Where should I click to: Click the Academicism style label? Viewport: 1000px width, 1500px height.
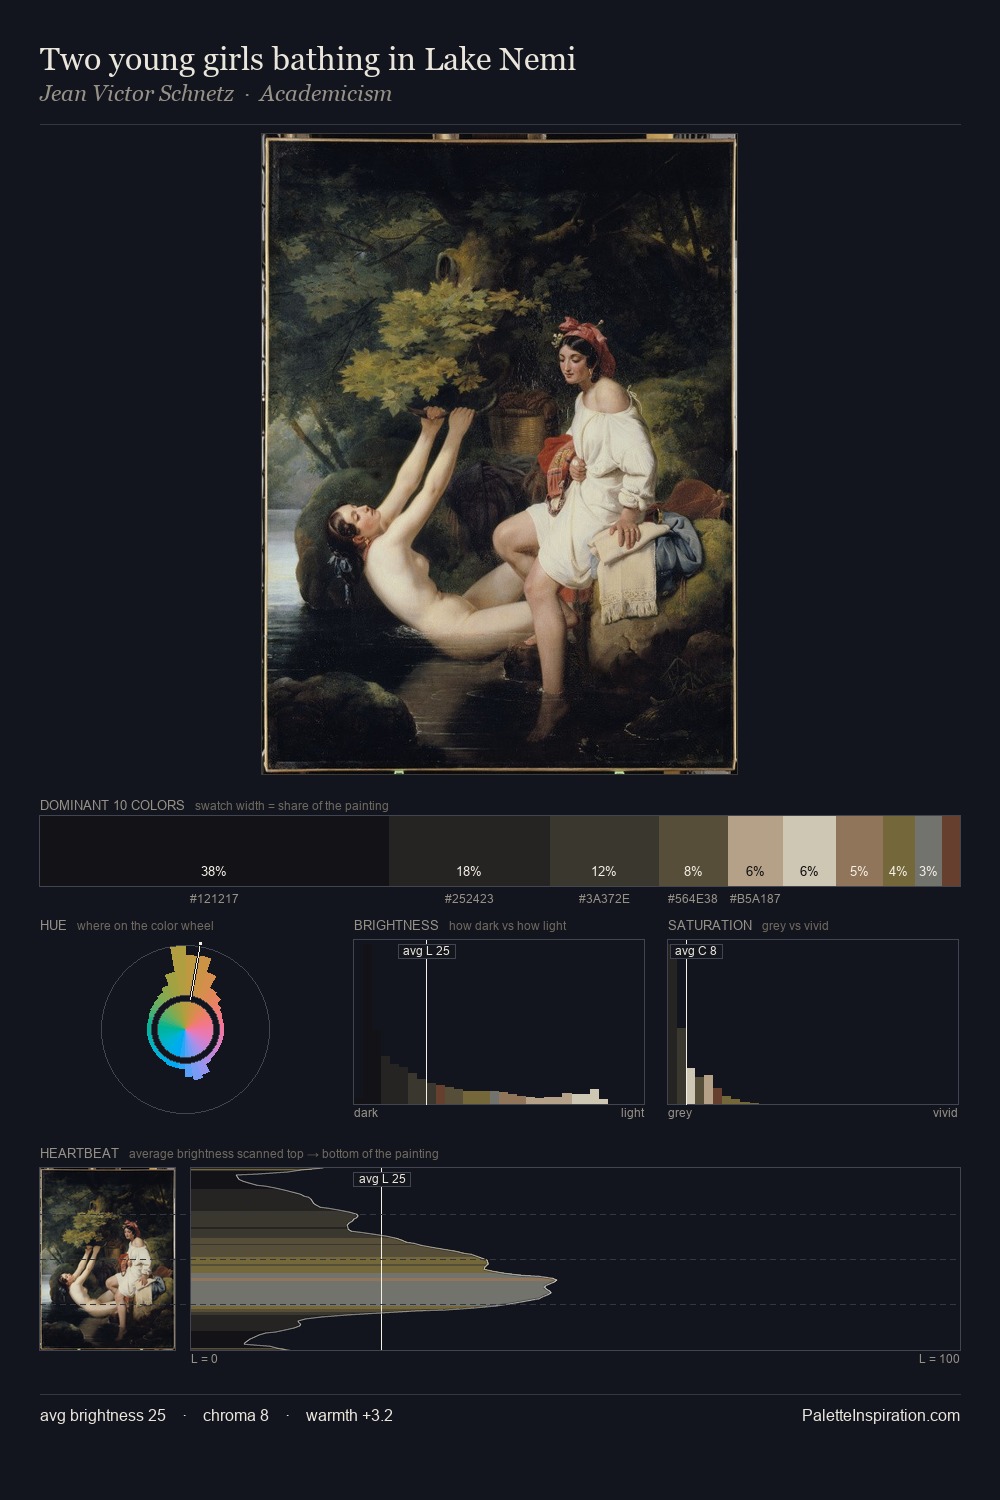[326, 94]
